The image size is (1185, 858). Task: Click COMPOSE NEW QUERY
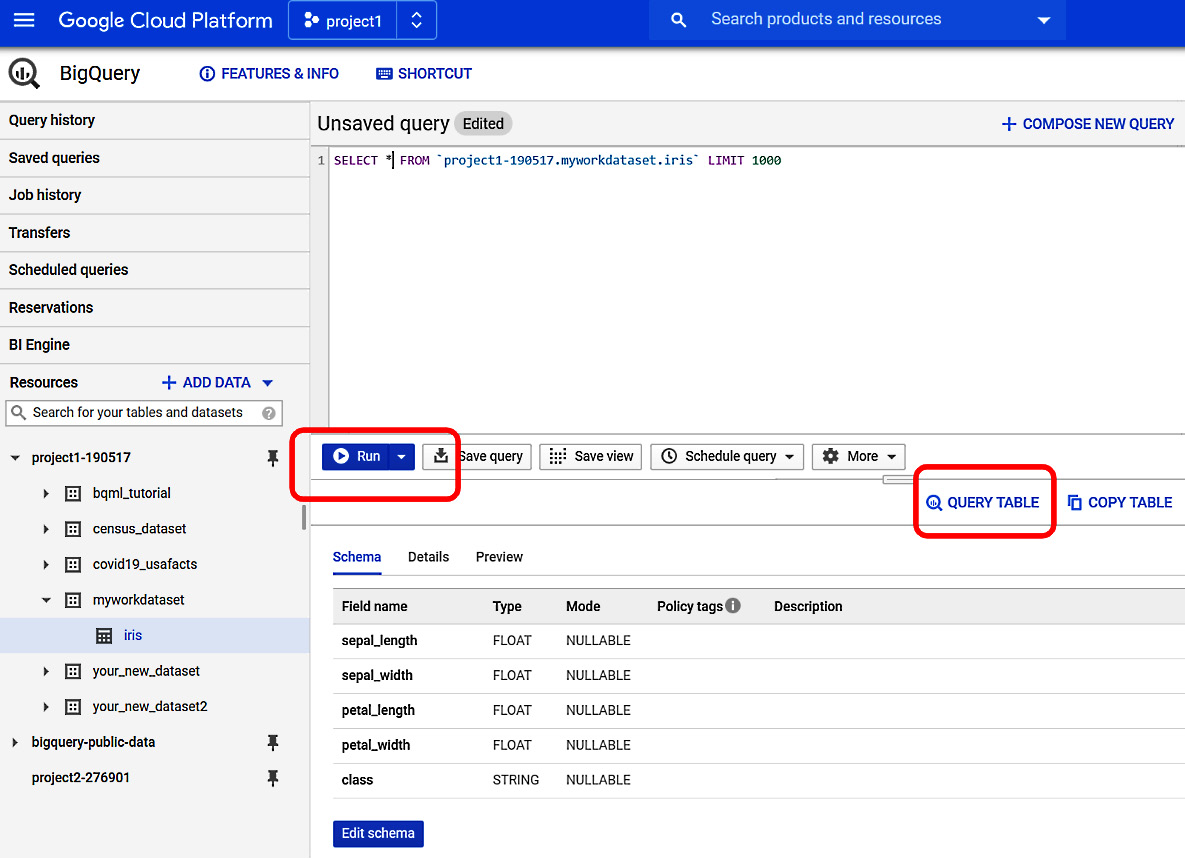point(1088,124)
